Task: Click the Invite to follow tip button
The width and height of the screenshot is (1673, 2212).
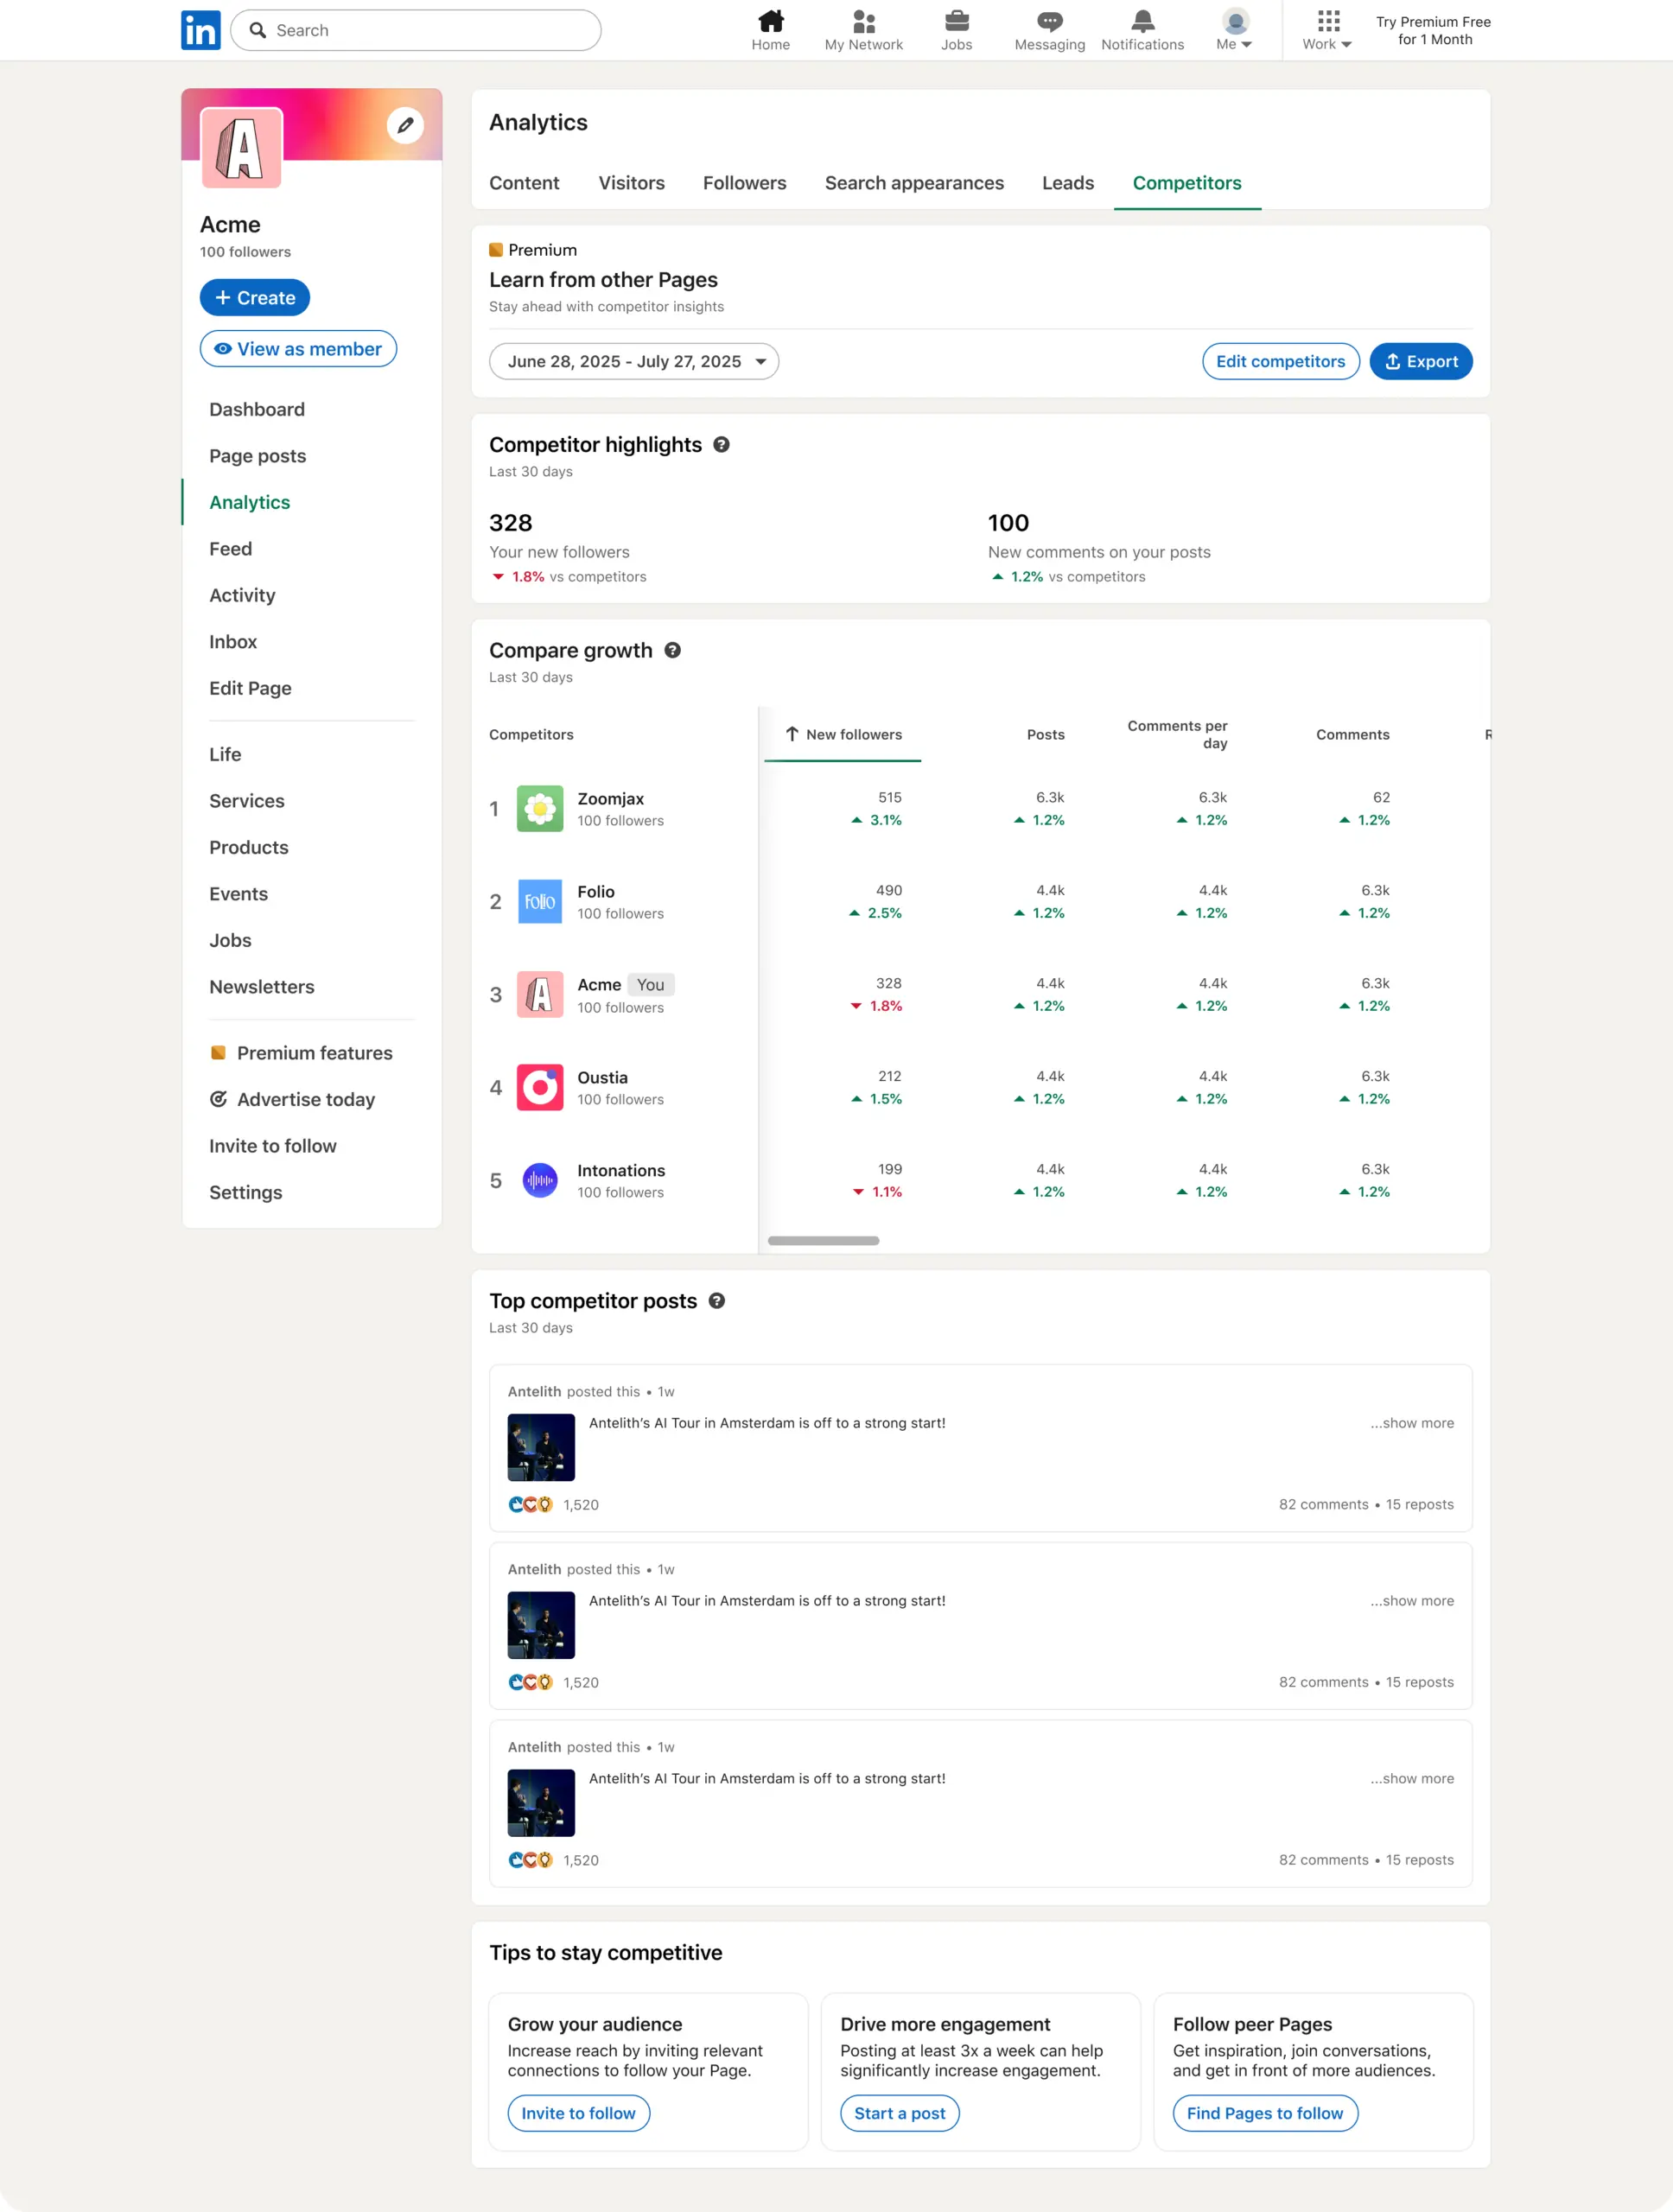Action: [579, 2113]
